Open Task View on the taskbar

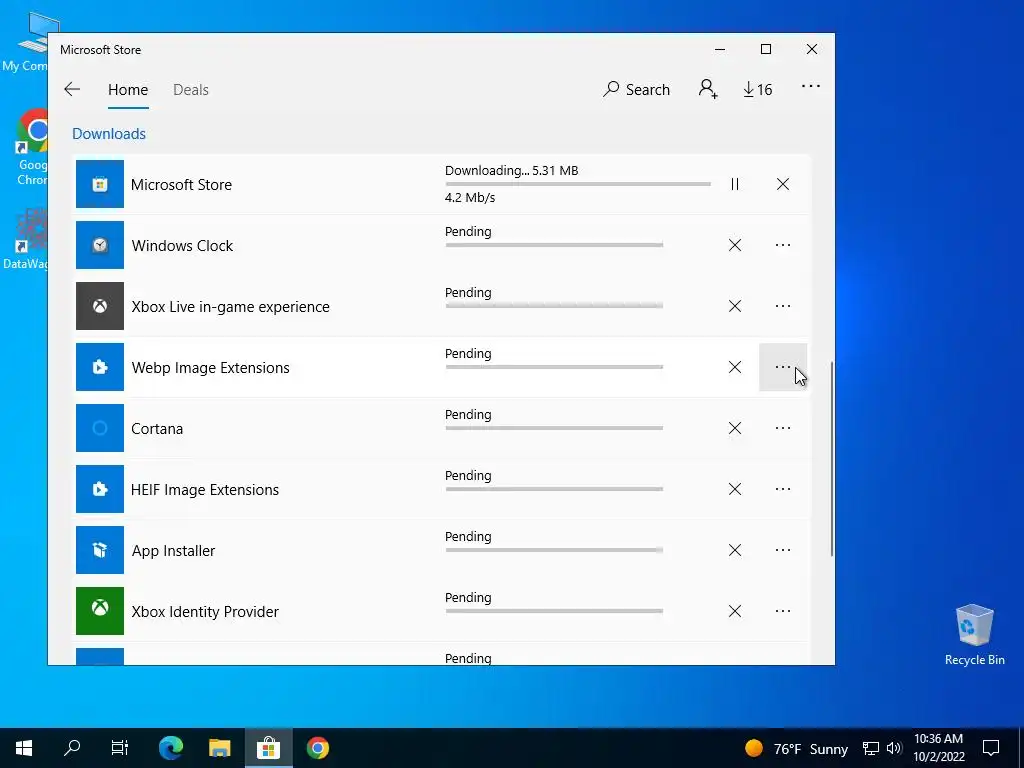tap(120, 748)
